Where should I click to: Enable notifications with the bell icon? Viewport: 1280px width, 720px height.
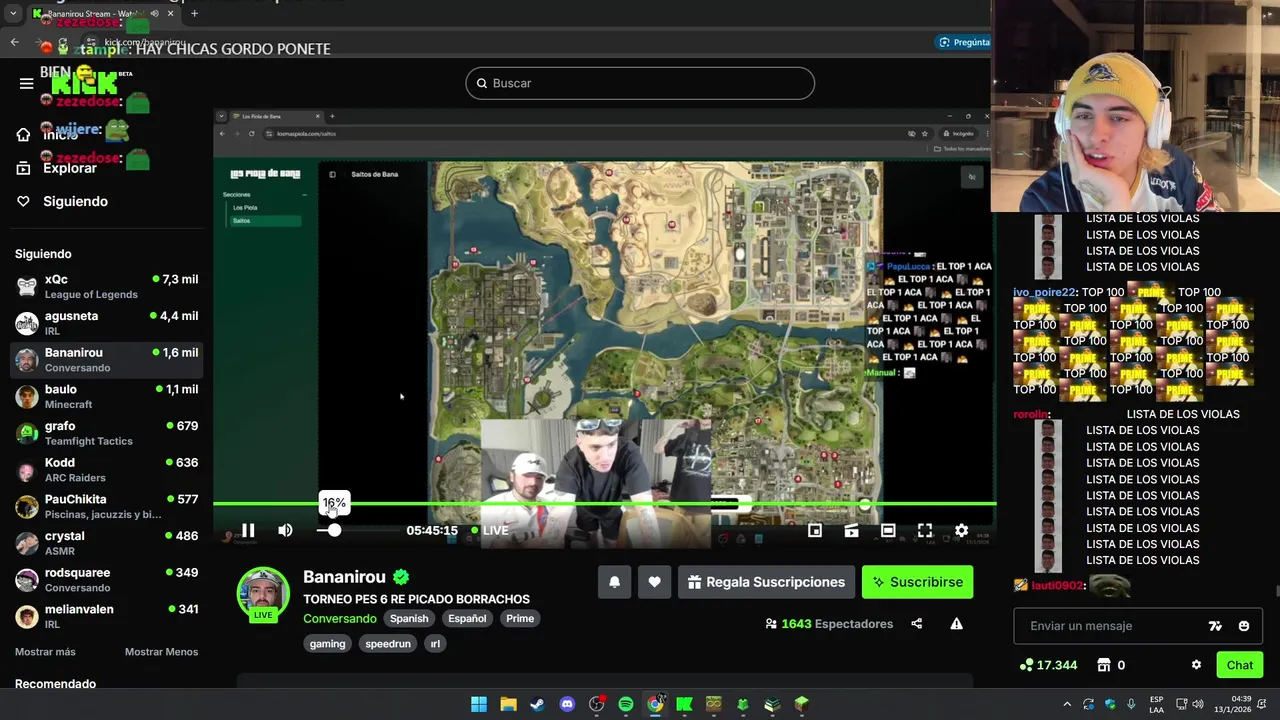click(615, 582)
